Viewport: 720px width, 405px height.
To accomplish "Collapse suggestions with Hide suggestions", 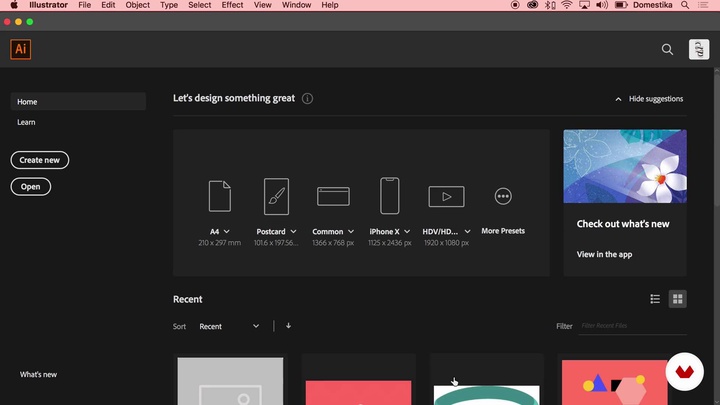I will (x=649, y=99).
